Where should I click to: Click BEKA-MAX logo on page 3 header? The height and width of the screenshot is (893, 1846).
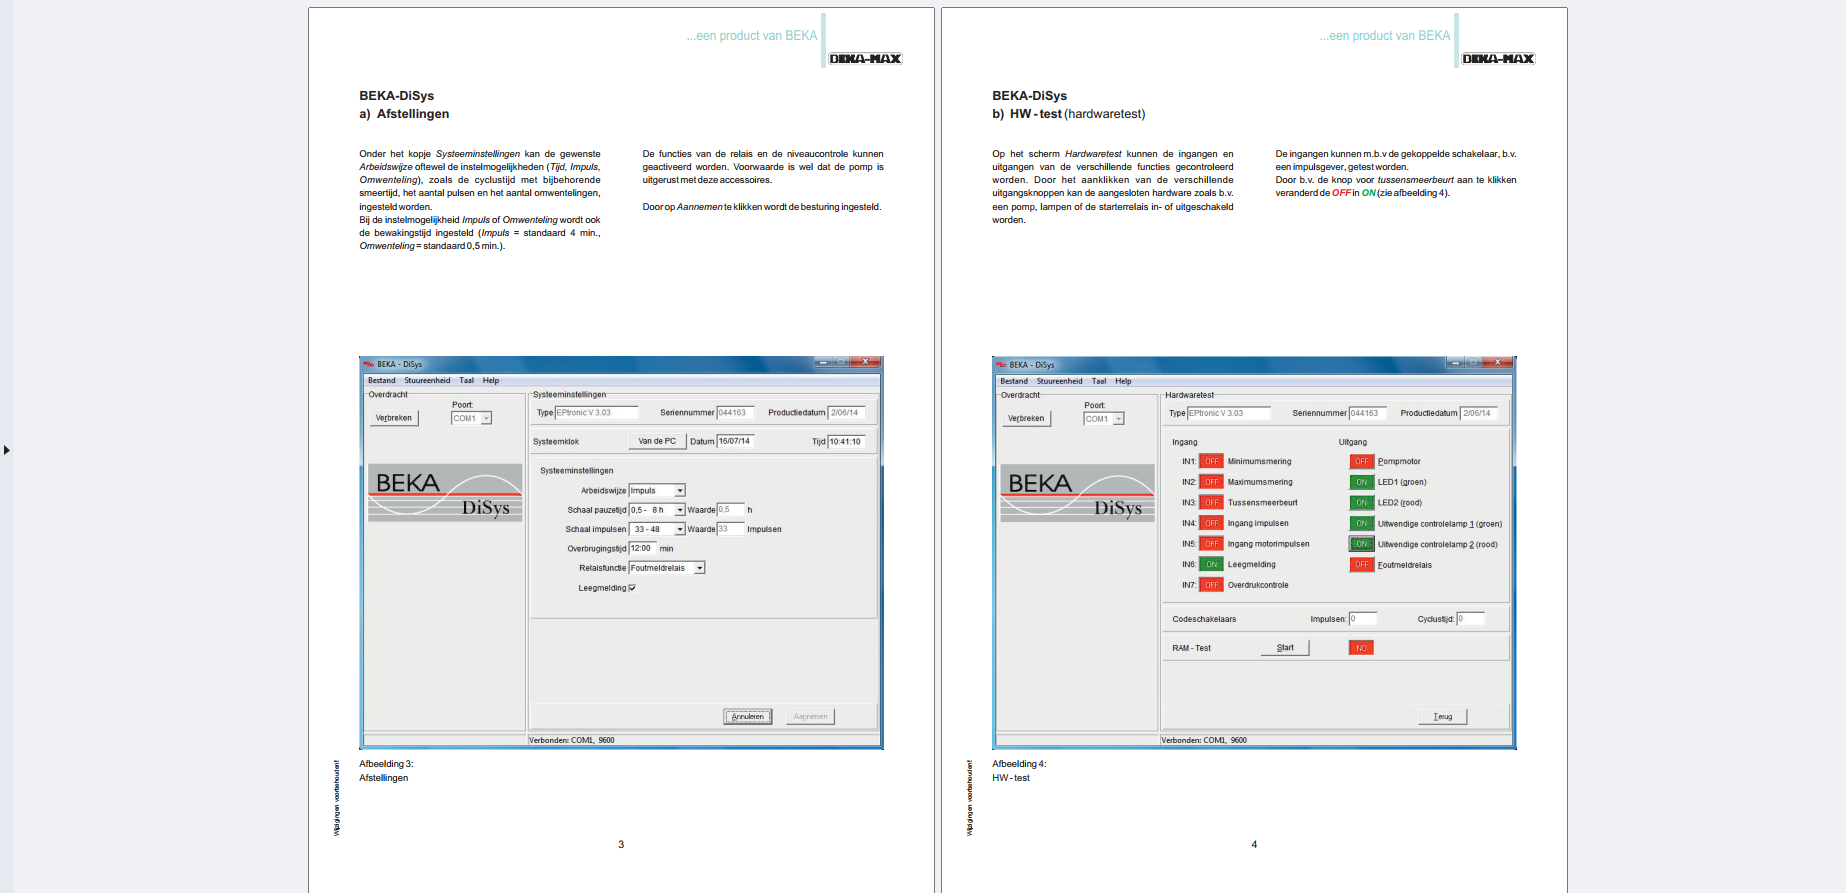pyautogui.click(x=865, y=59)
